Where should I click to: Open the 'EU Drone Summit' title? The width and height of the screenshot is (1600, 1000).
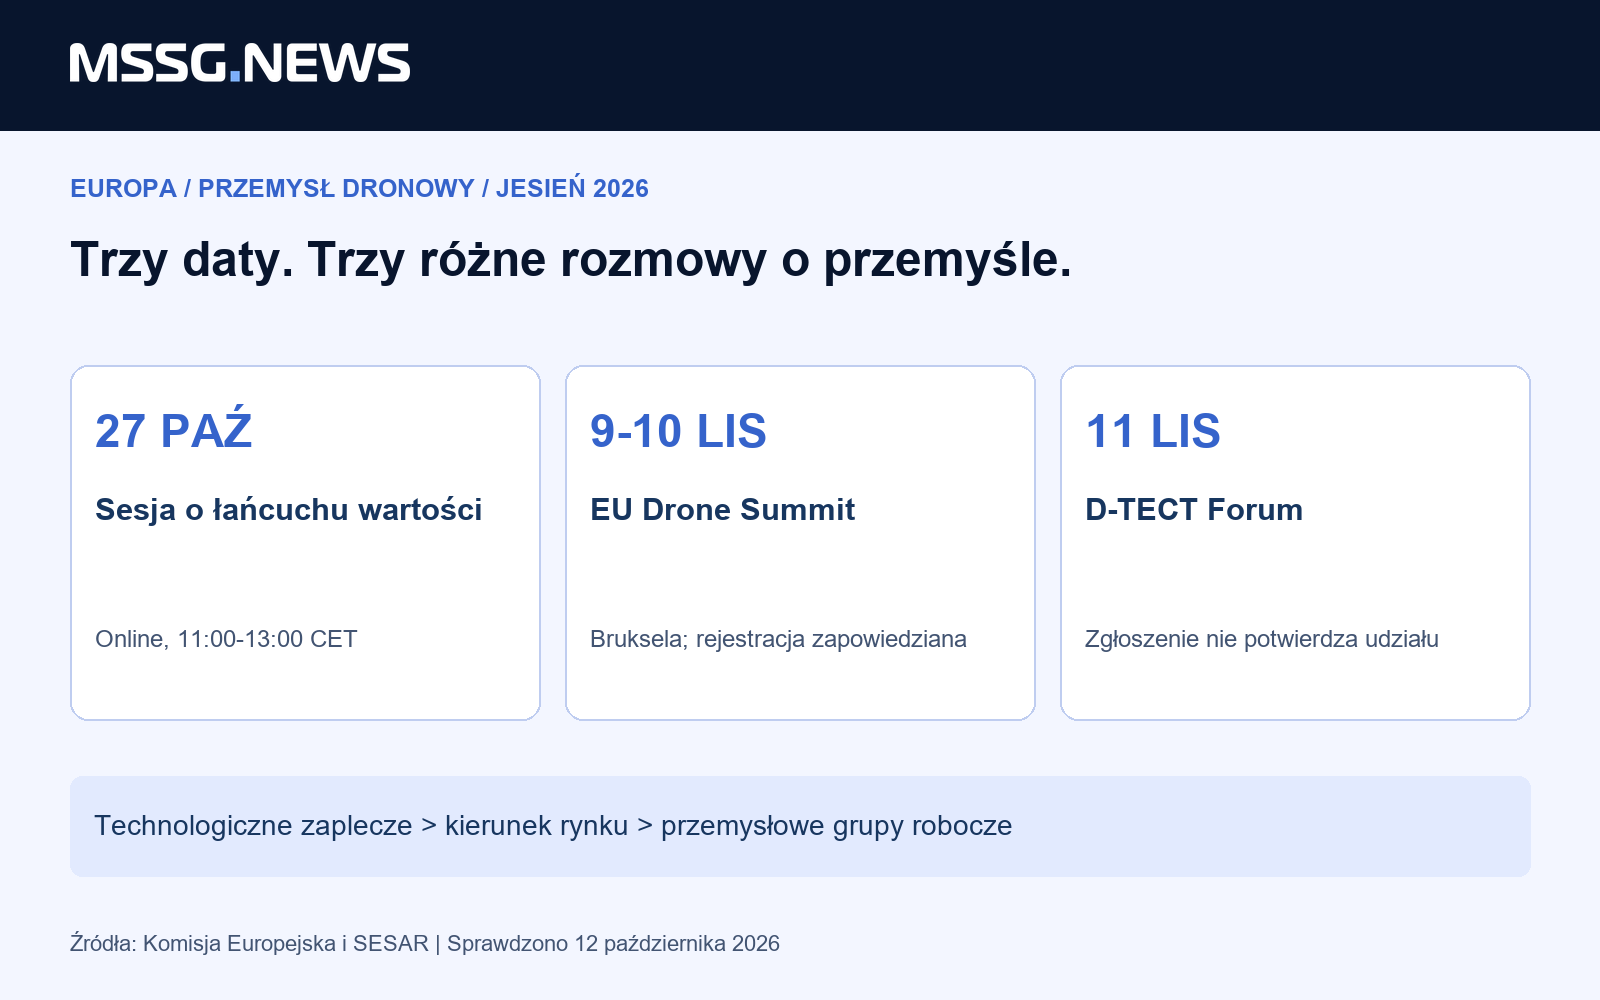tap(722, 509)
